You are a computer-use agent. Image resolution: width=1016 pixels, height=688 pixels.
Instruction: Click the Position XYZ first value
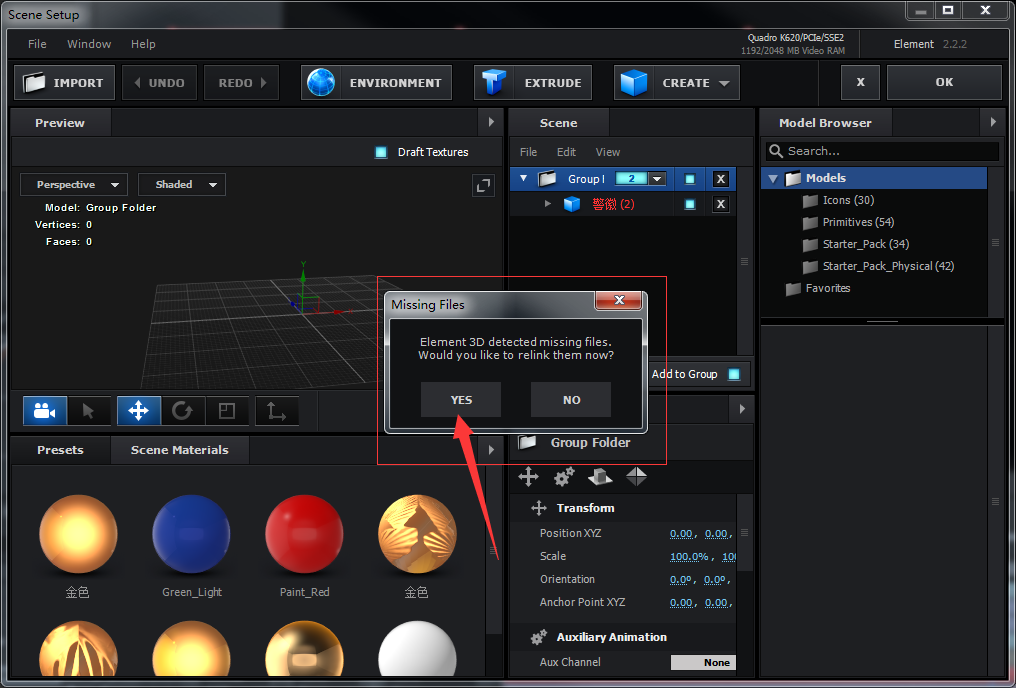tap(681, 533)
